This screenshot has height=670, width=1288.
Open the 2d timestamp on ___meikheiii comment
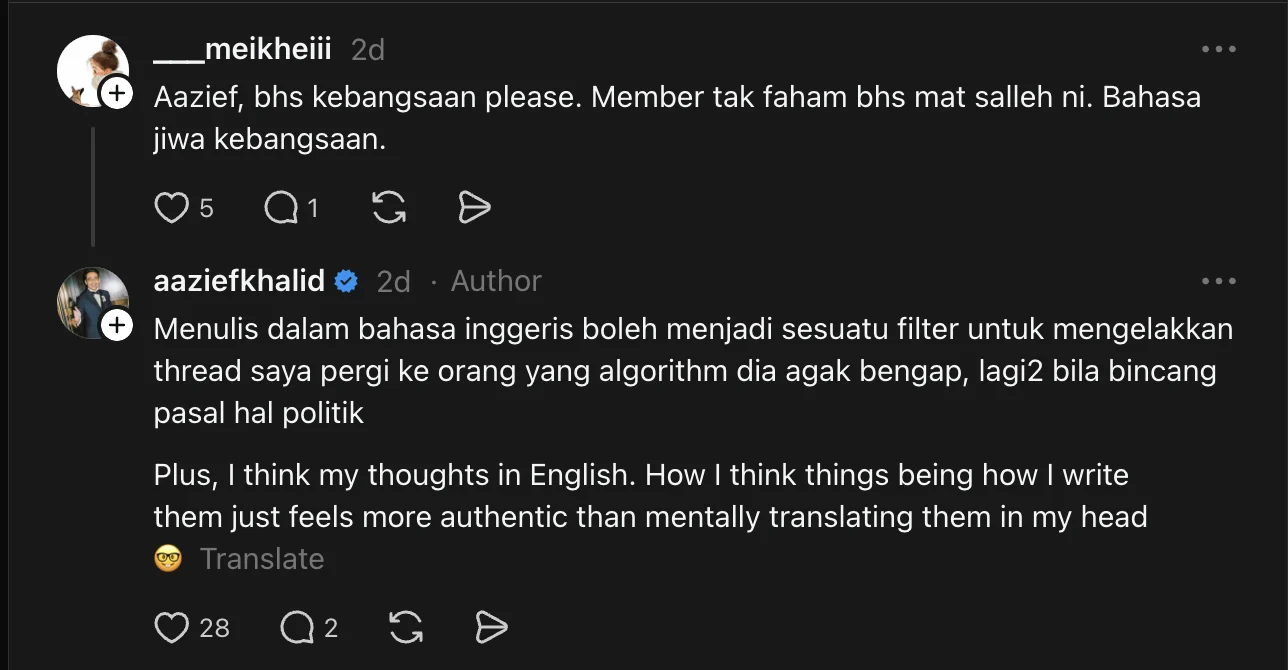pyautogui.click(x=368, y=49)
